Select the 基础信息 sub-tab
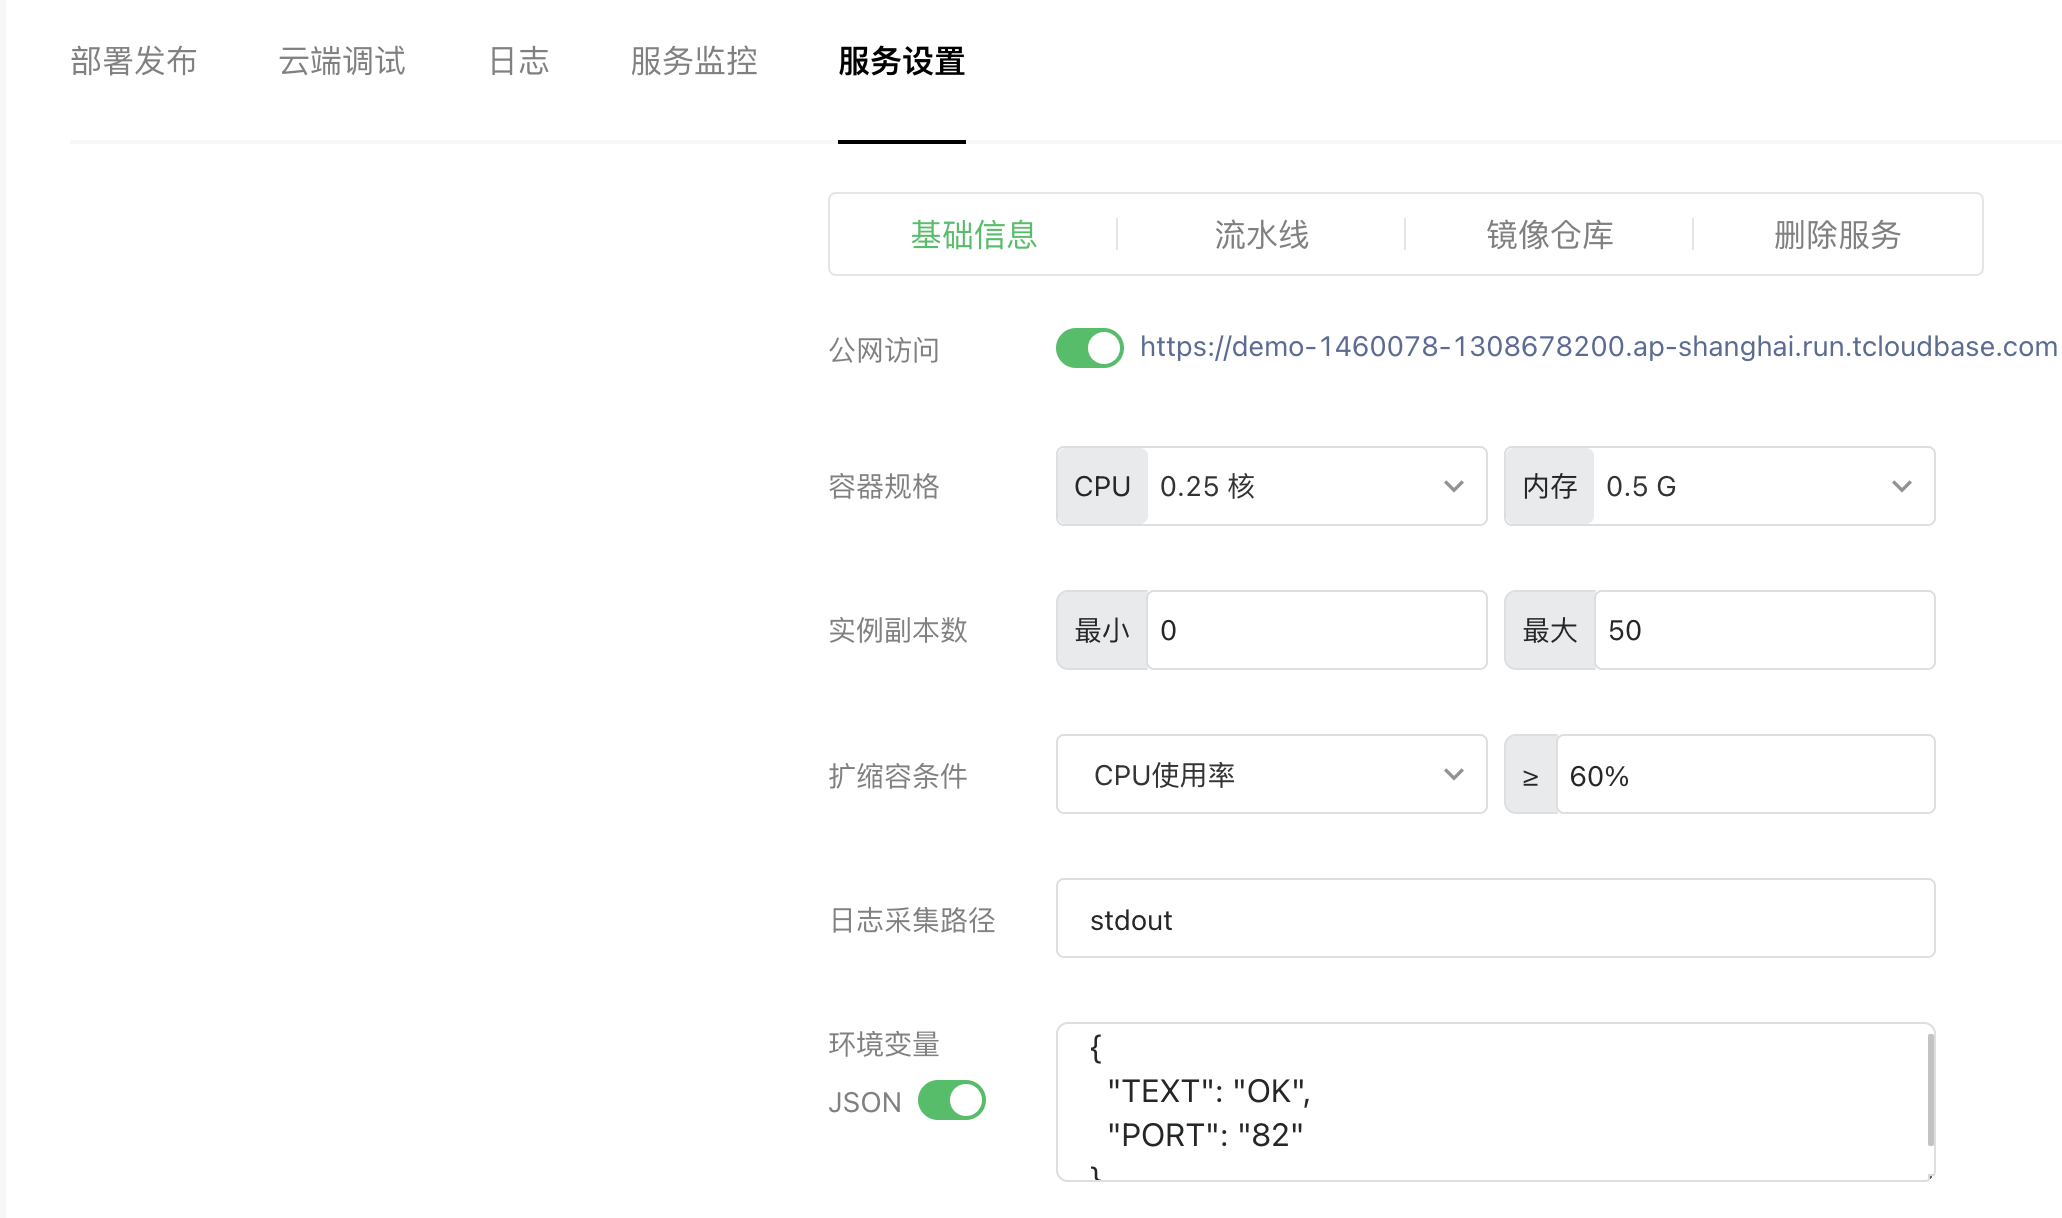 pyautogui.click(x=973, y=235)
